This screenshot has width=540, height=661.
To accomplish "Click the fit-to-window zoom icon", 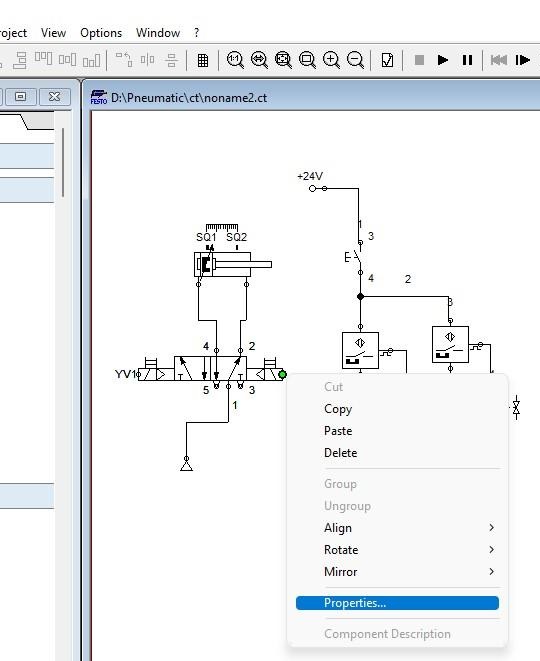I will pyautogui.click(x=283, y=60).
